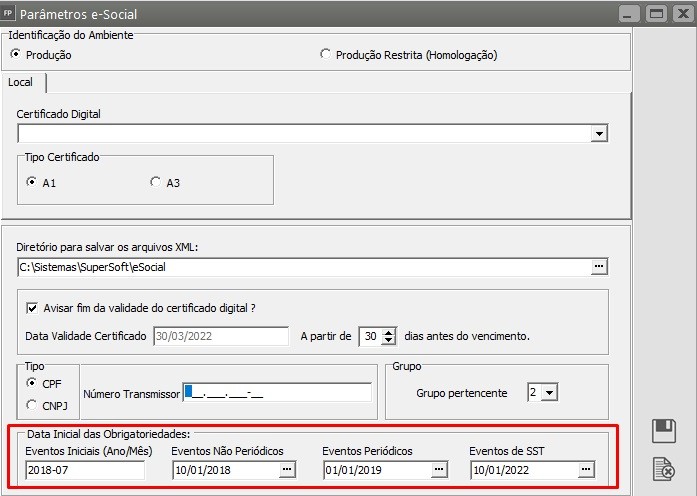Screen dimensions: 697x496
Task: Switch to the Local tab
Action: 21,82
